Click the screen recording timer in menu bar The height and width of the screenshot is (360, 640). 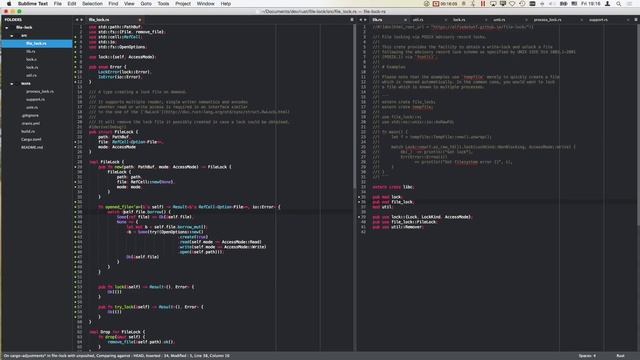(445, 4)
